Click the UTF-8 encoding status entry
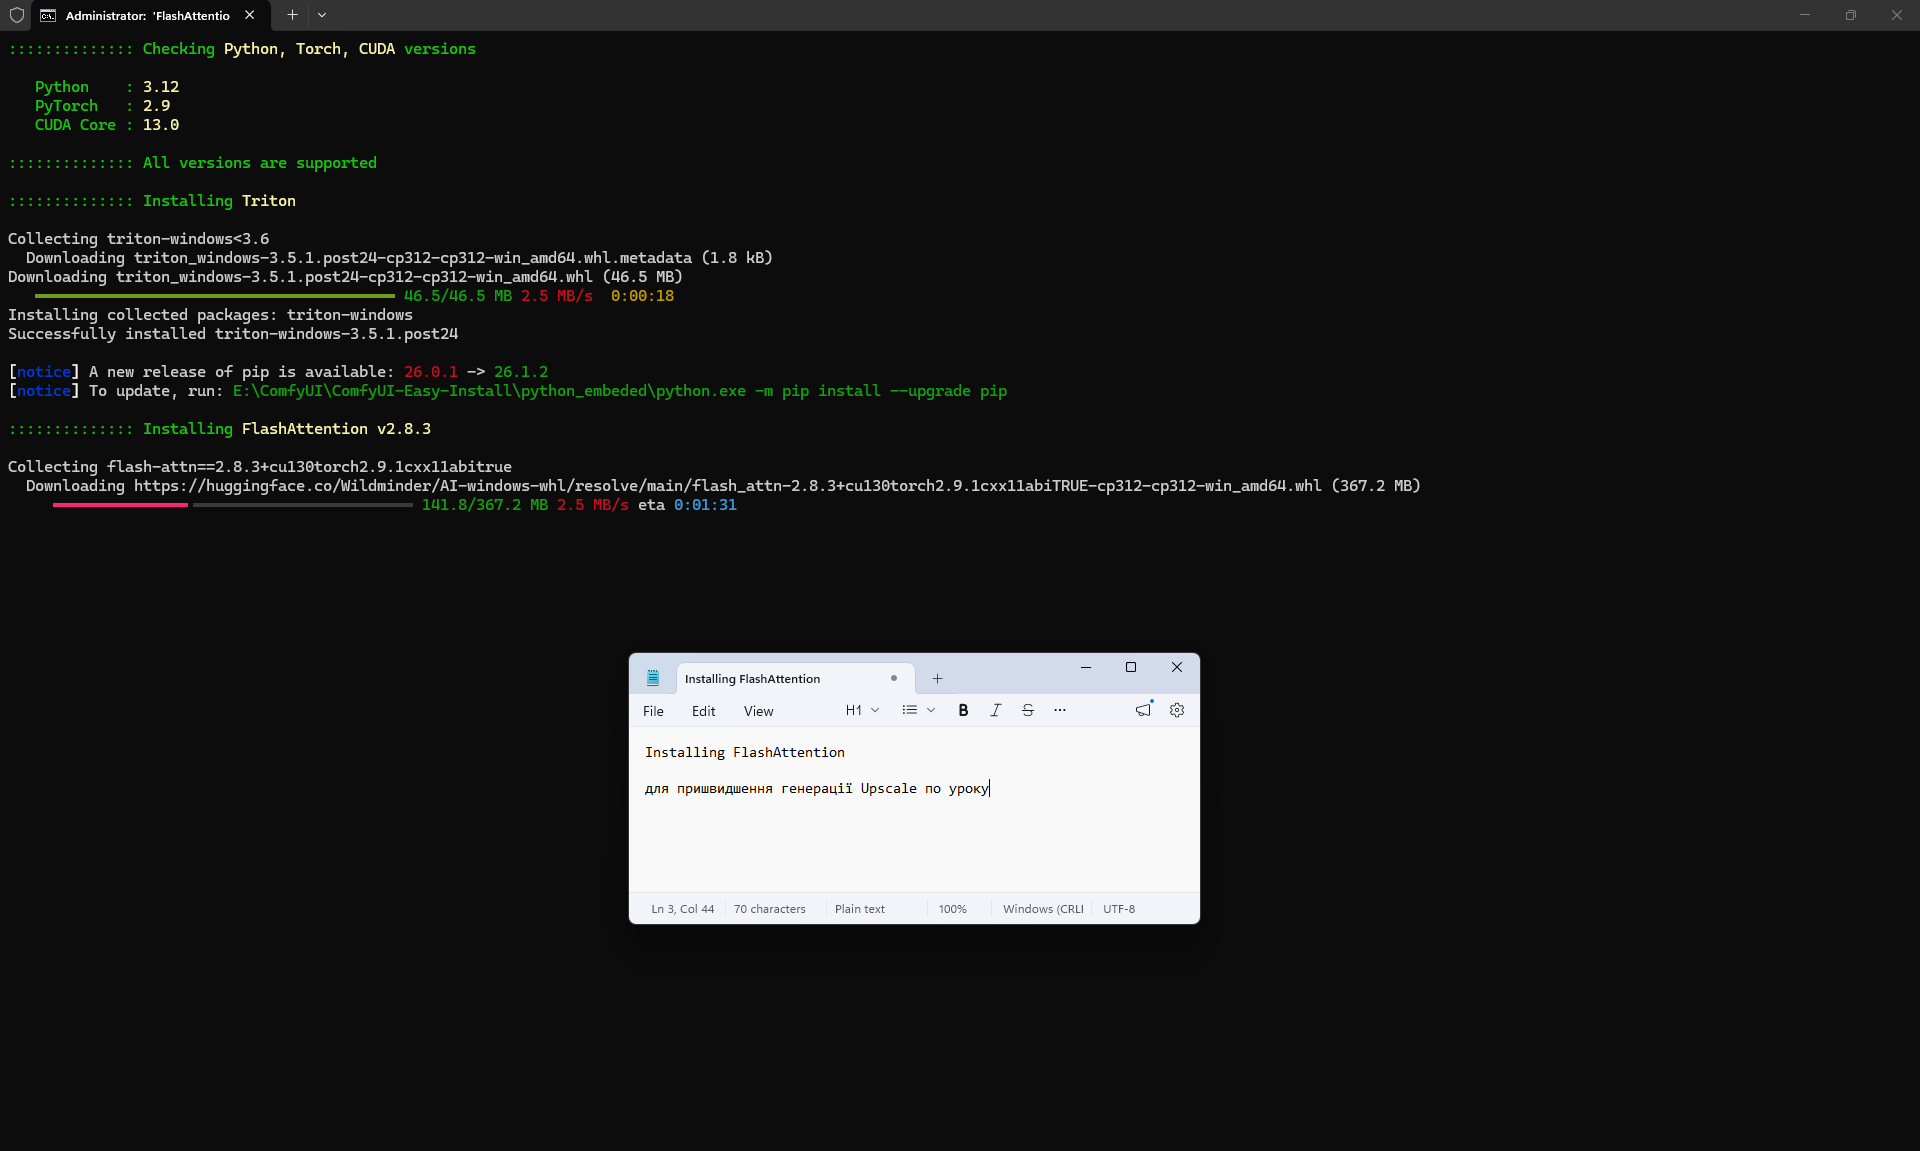 pos(1119,909)
